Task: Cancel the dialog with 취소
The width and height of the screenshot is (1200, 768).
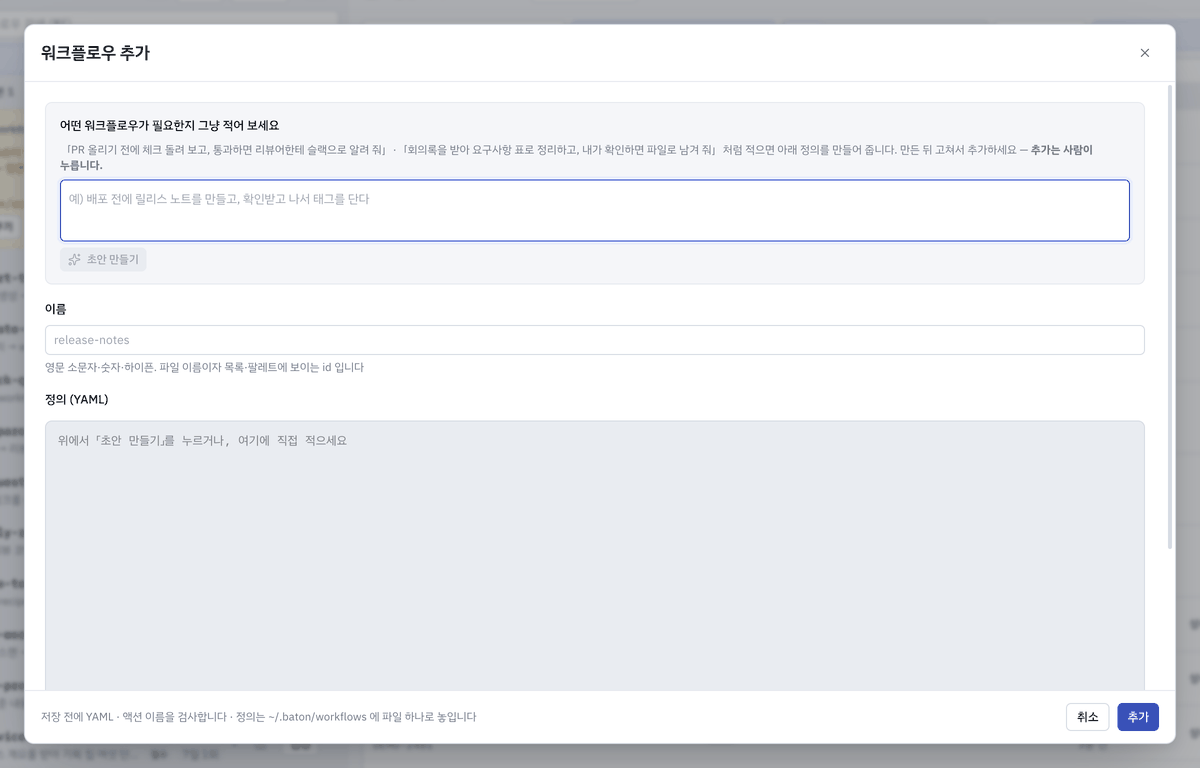Action: click(1087, 717)
